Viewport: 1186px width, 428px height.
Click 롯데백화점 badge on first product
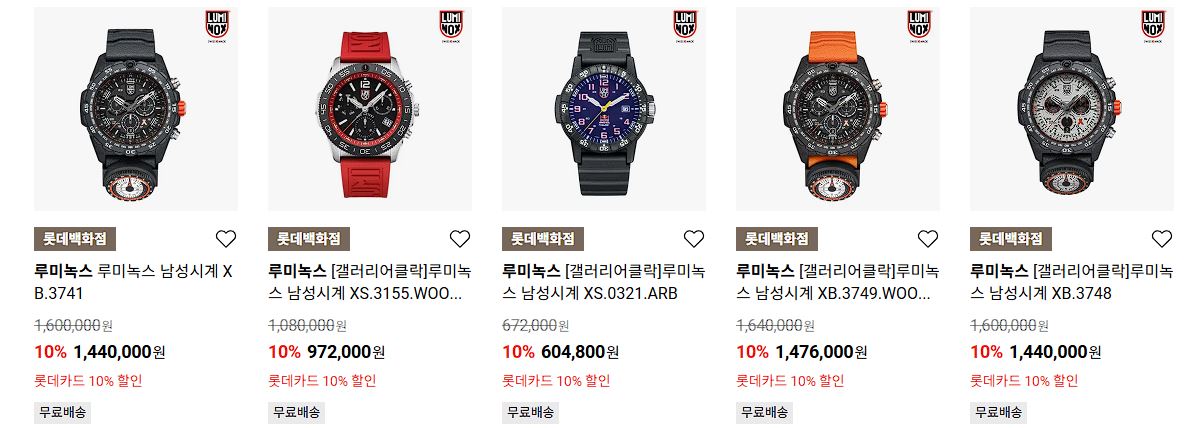75,239
